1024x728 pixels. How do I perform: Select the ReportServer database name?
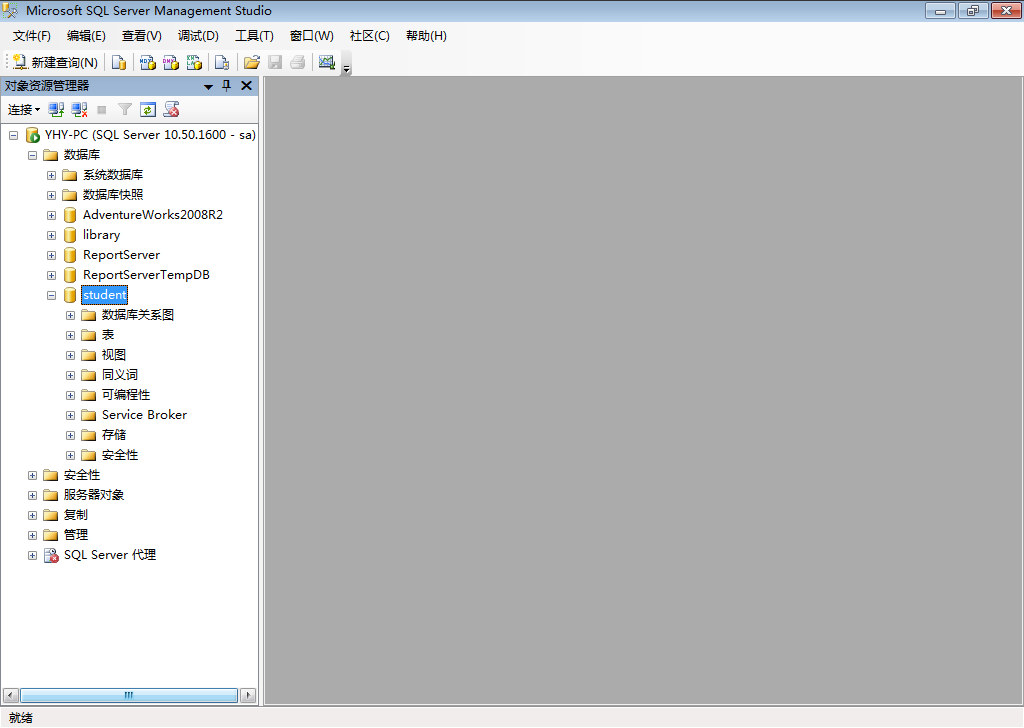[x=121, y=255]
